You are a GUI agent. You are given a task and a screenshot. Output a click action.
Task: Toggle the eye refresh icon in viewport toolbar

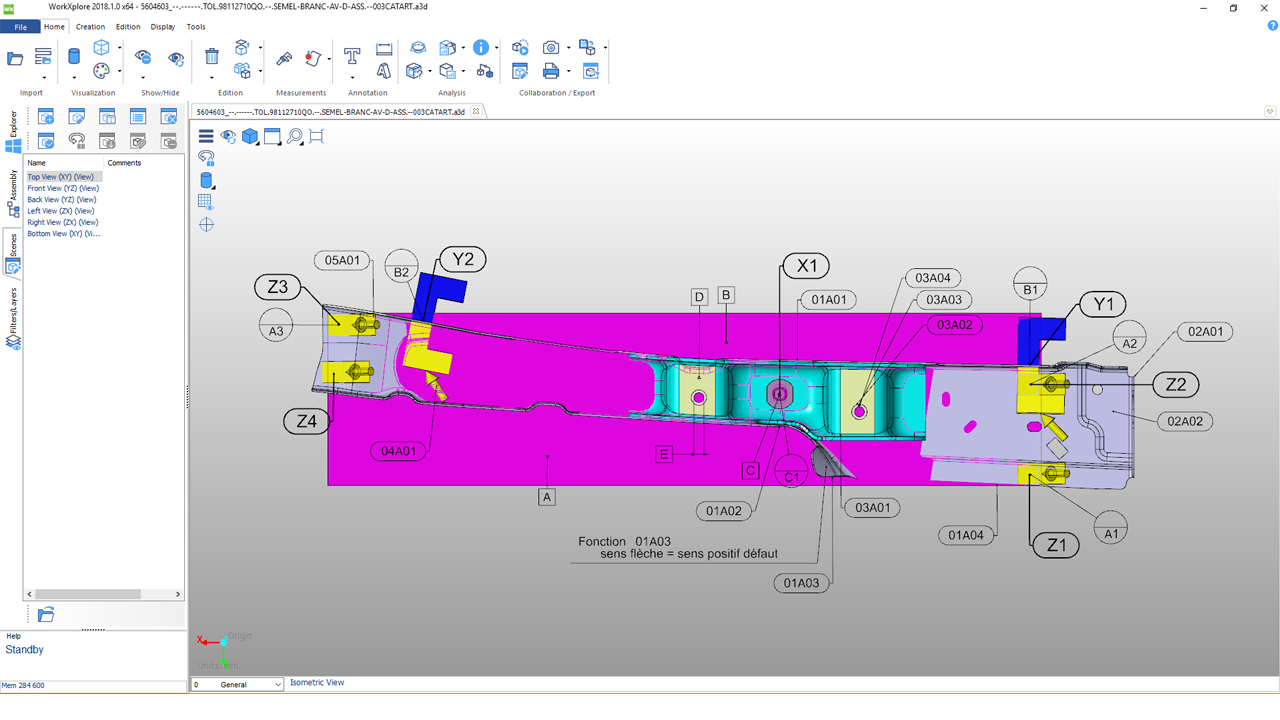(x=228, y=137)
